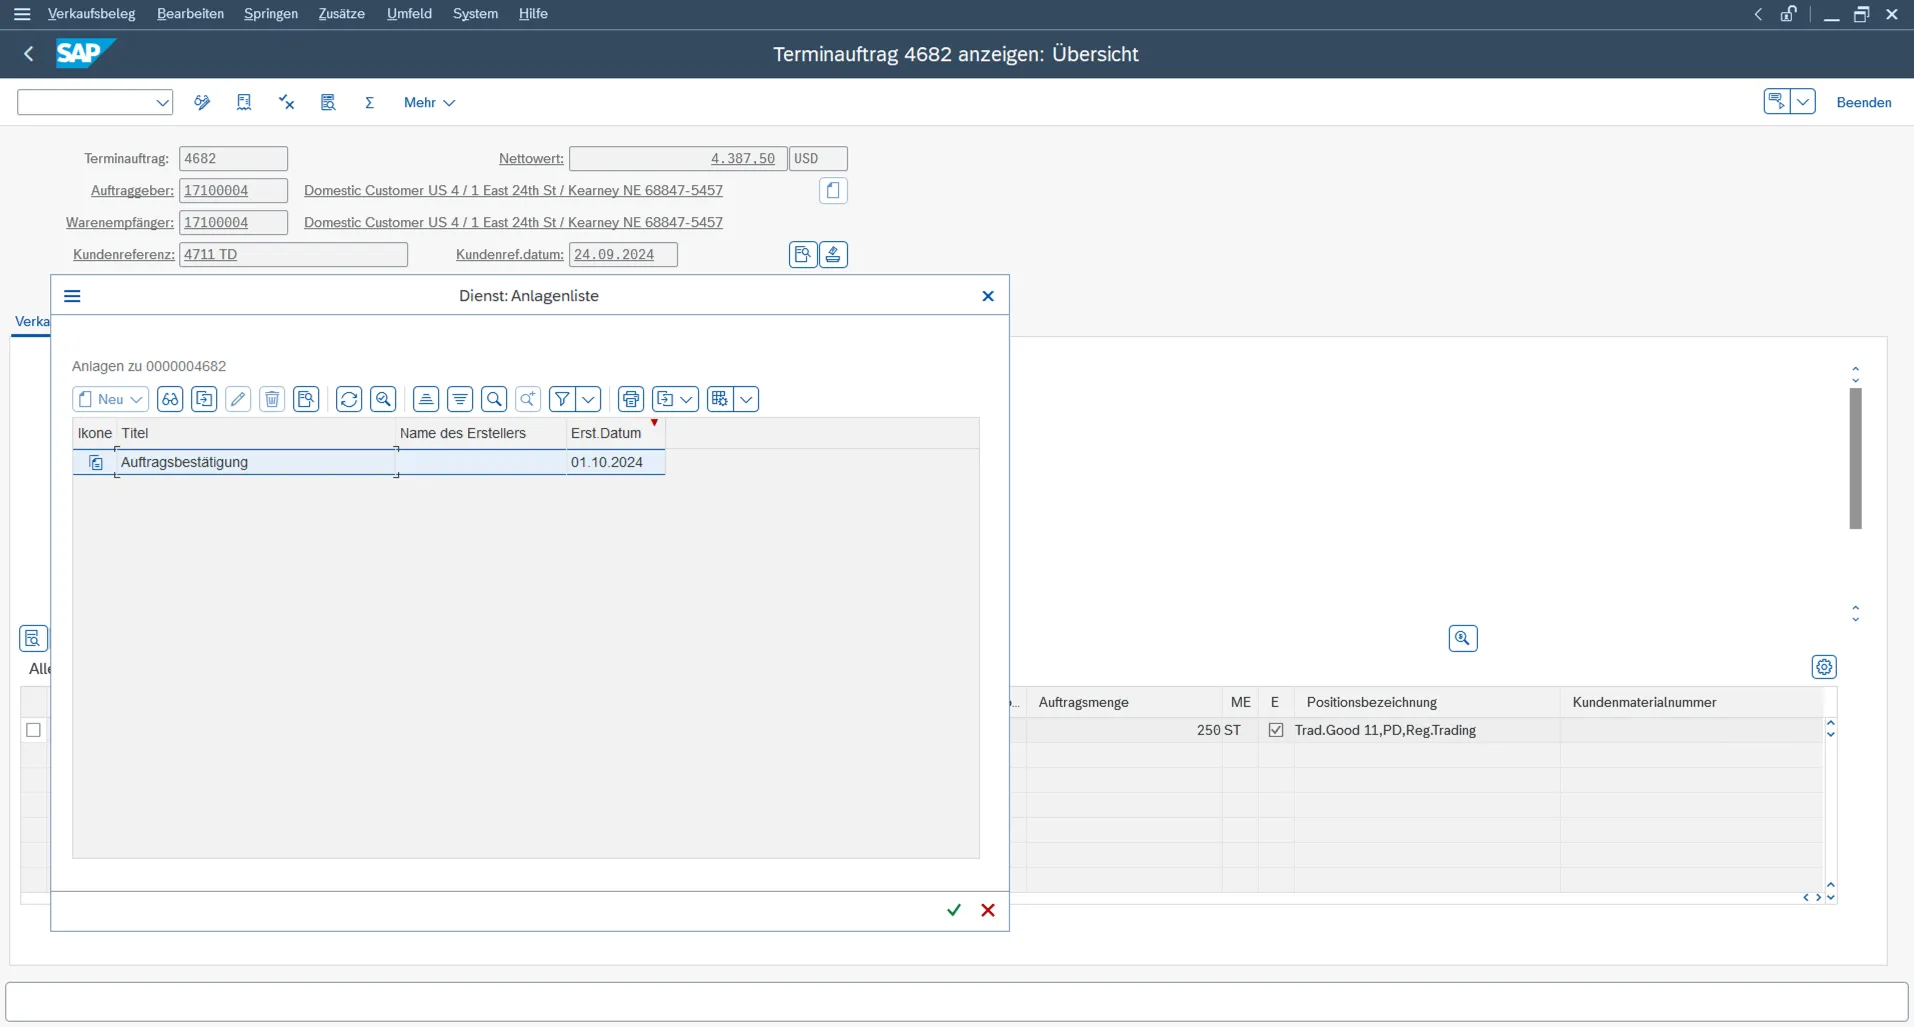
Task: Expand the filter options arrow
Action: coord(589,399)
